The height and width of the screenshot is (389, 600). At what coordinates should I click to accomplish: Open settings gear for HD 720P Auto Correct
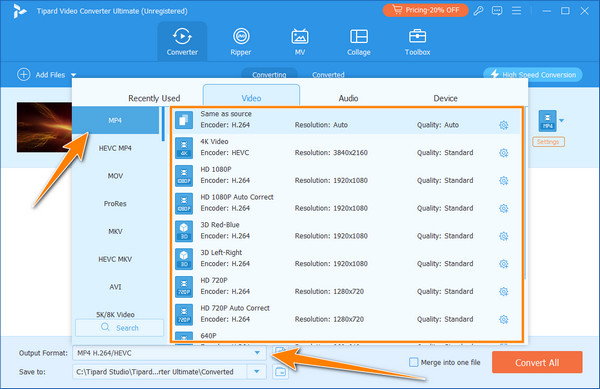[x=504, y=319]
